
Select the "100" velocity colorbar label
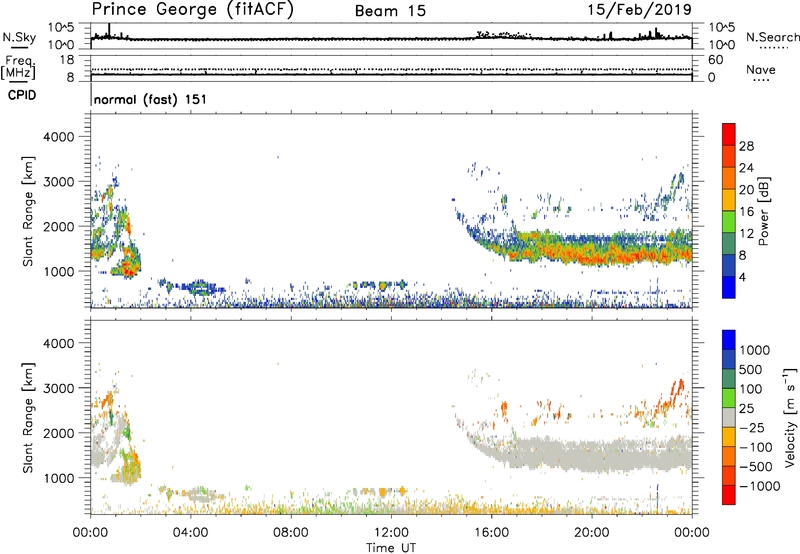click(x=751, y=389)
